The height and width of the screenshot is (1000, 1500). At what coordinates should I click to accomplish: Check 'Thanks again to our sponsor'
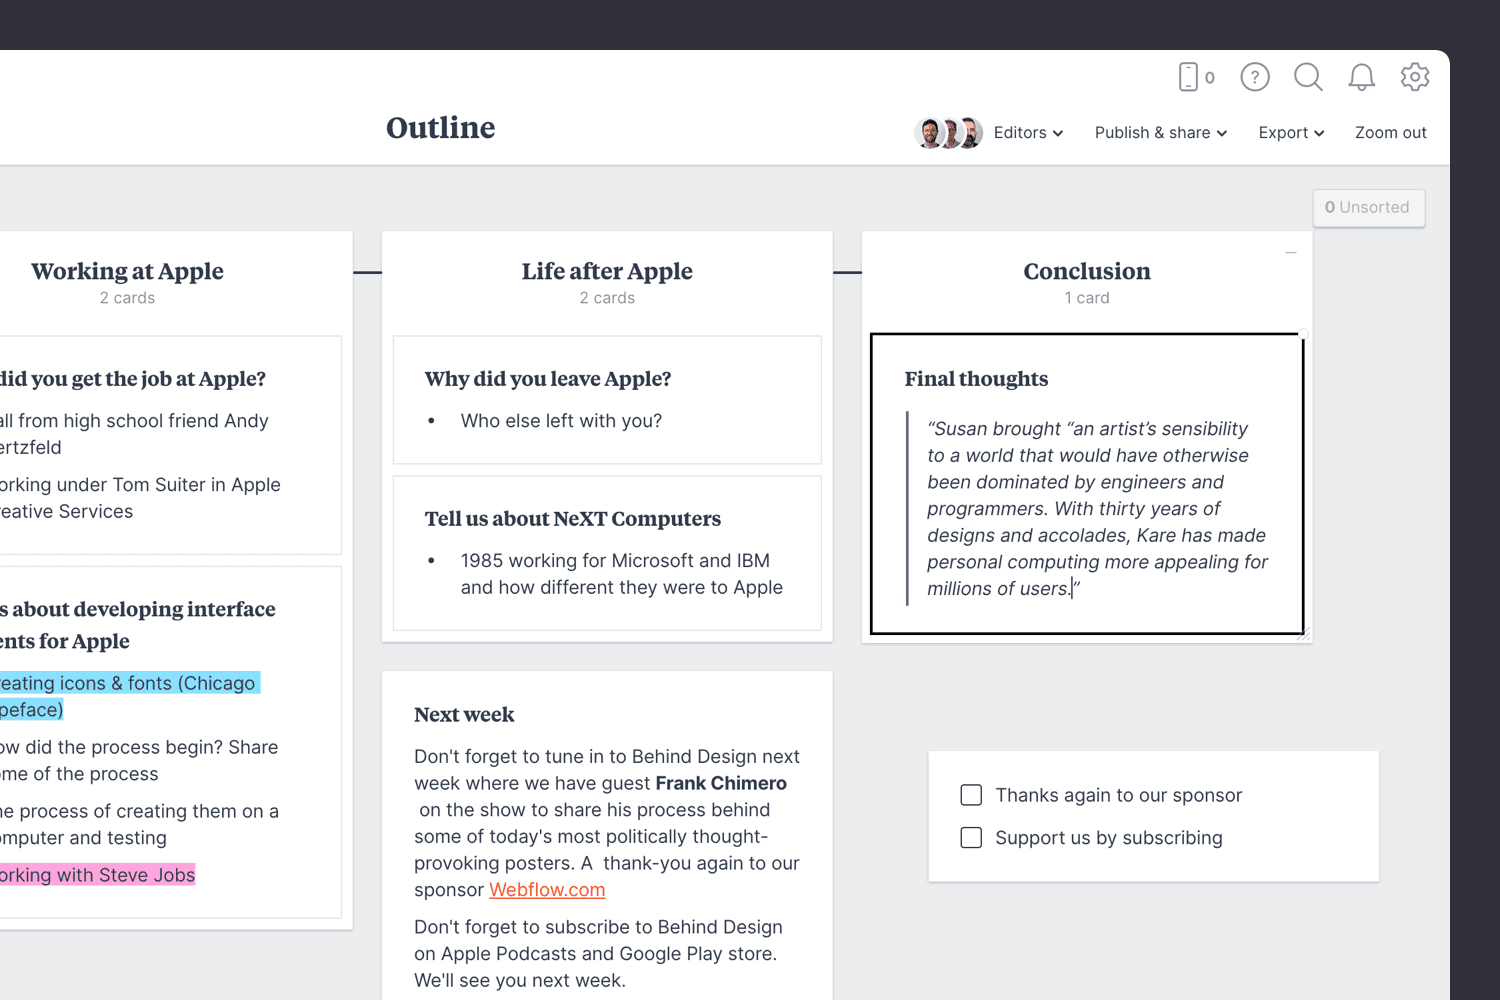click(971, 795)
